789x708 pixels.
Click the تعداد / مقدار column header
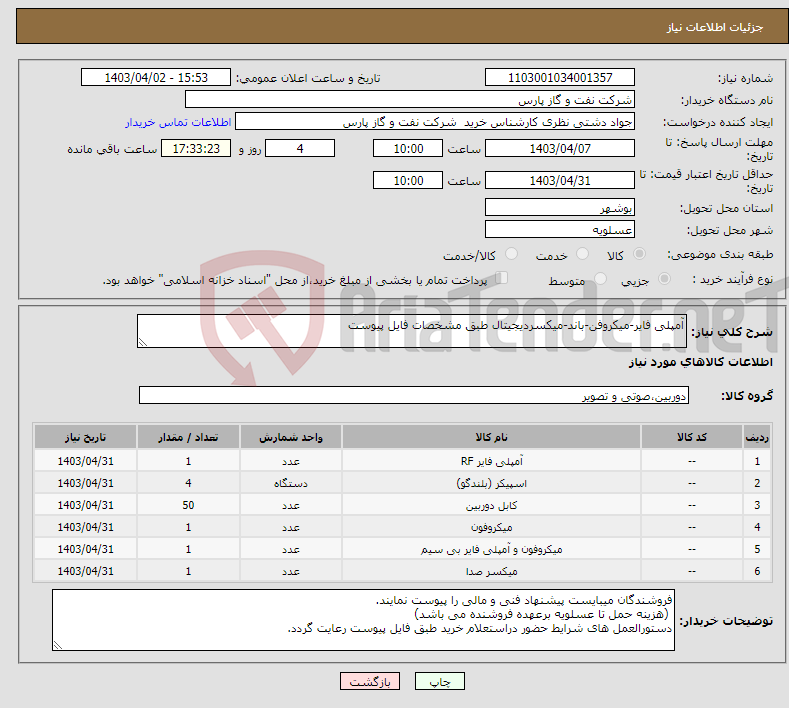(x=188, y=437)
